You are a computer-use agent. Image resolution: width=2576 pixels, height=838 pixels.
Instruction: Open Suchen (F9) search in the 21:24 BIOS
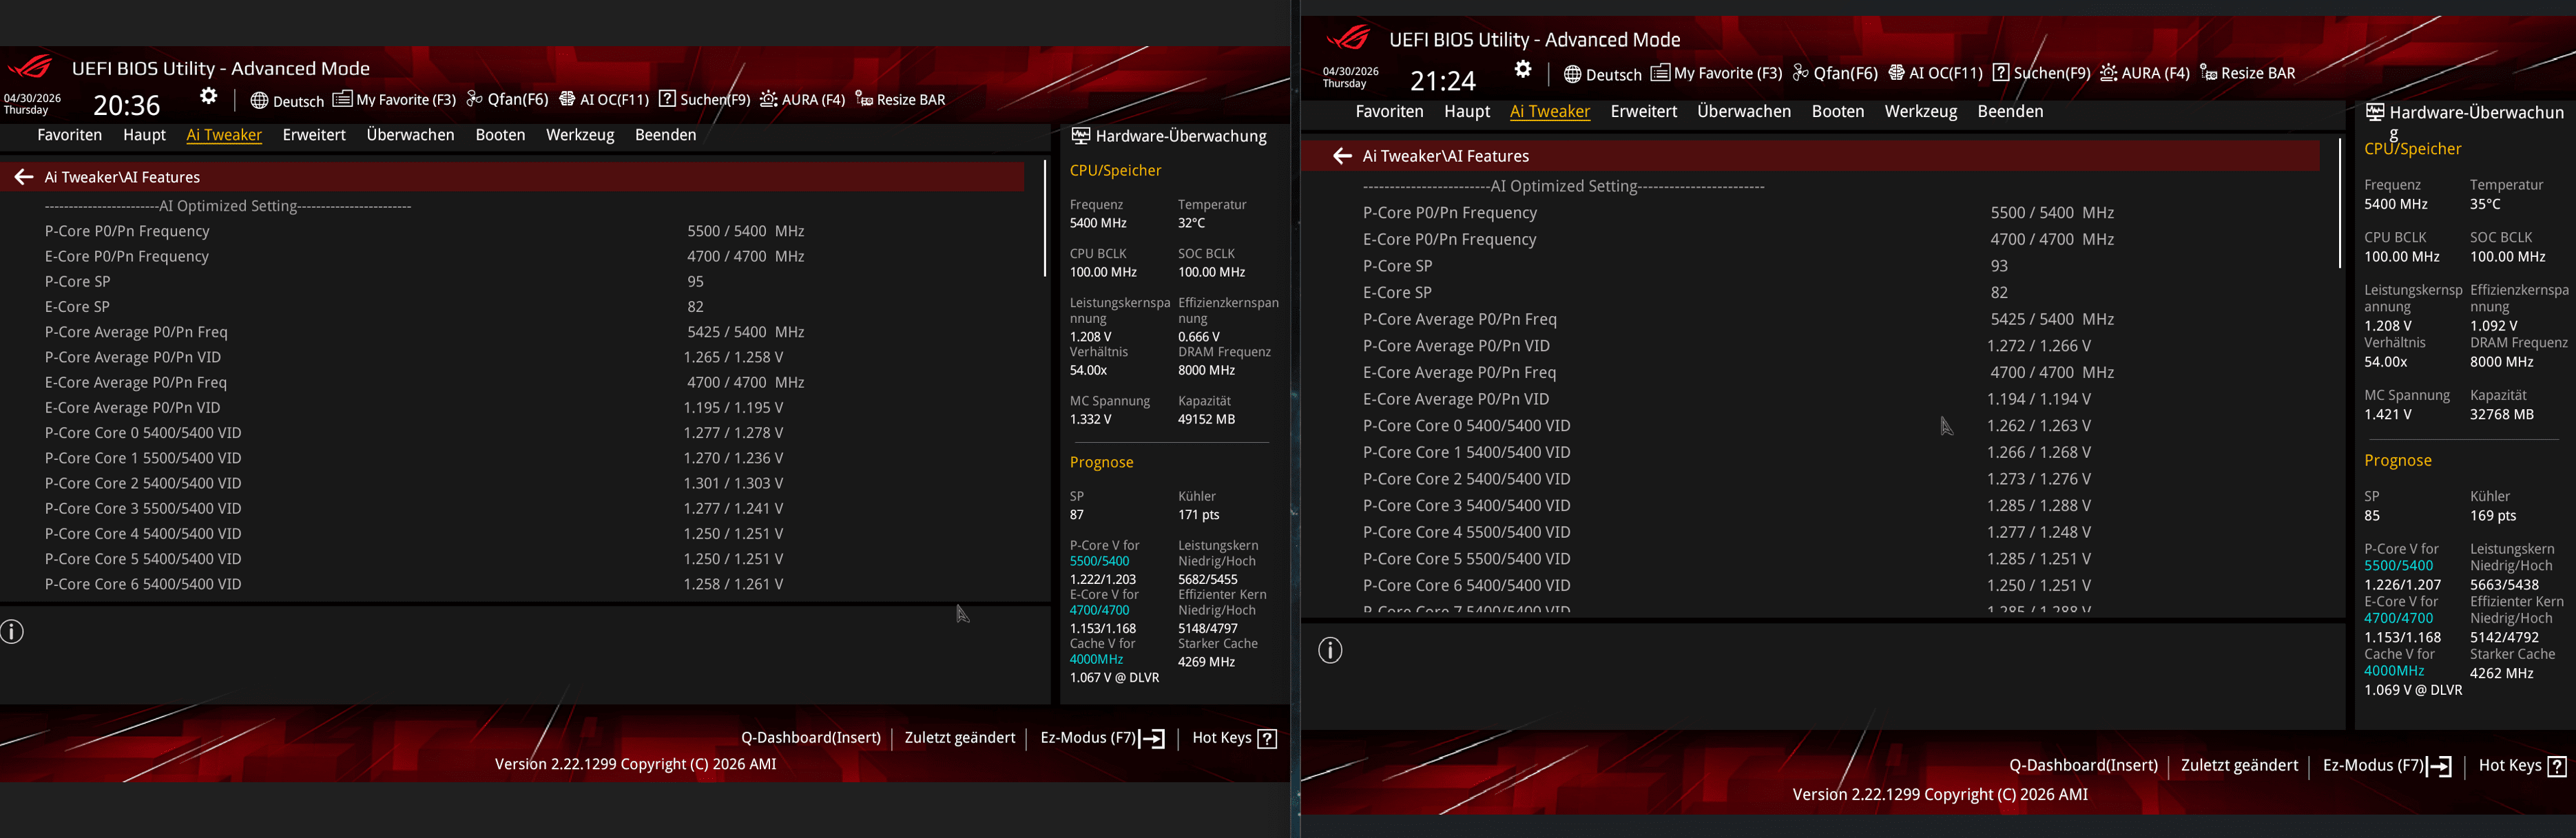2041,73
